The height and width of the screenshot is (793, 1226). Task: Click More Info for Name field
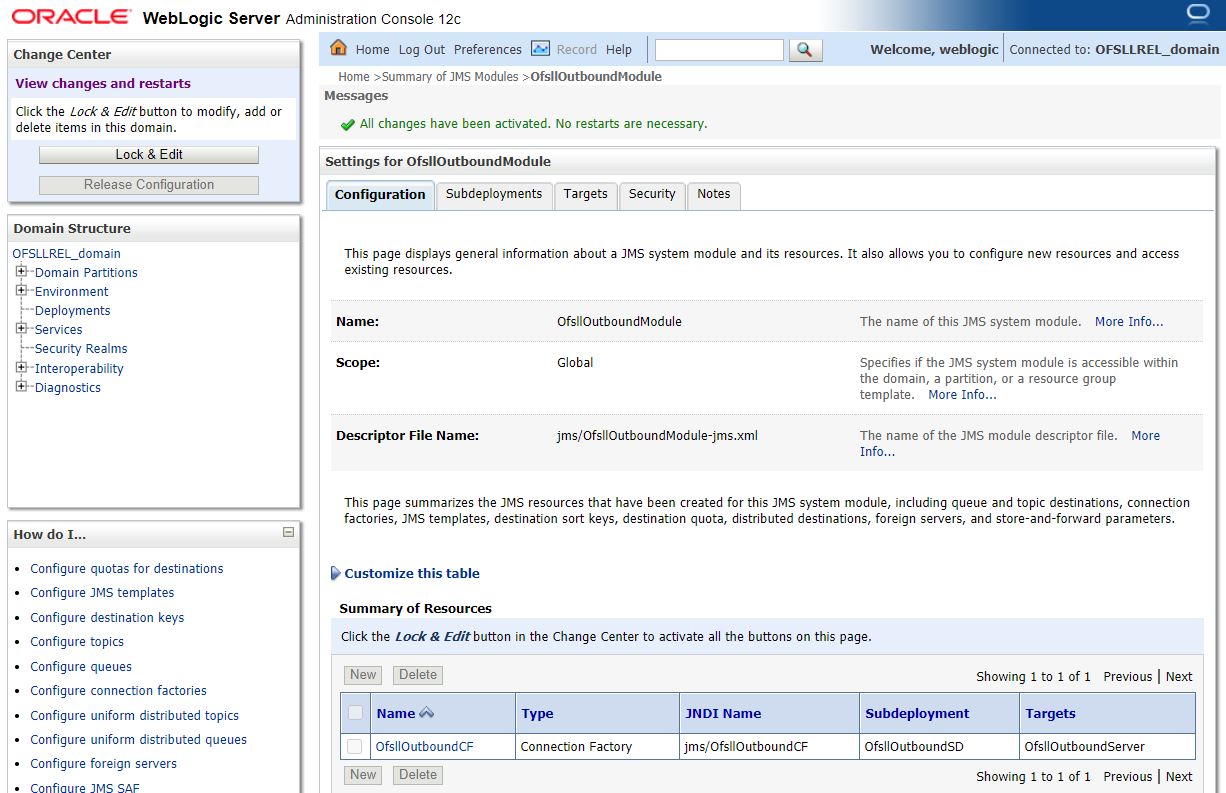(x=1129, y=322)
